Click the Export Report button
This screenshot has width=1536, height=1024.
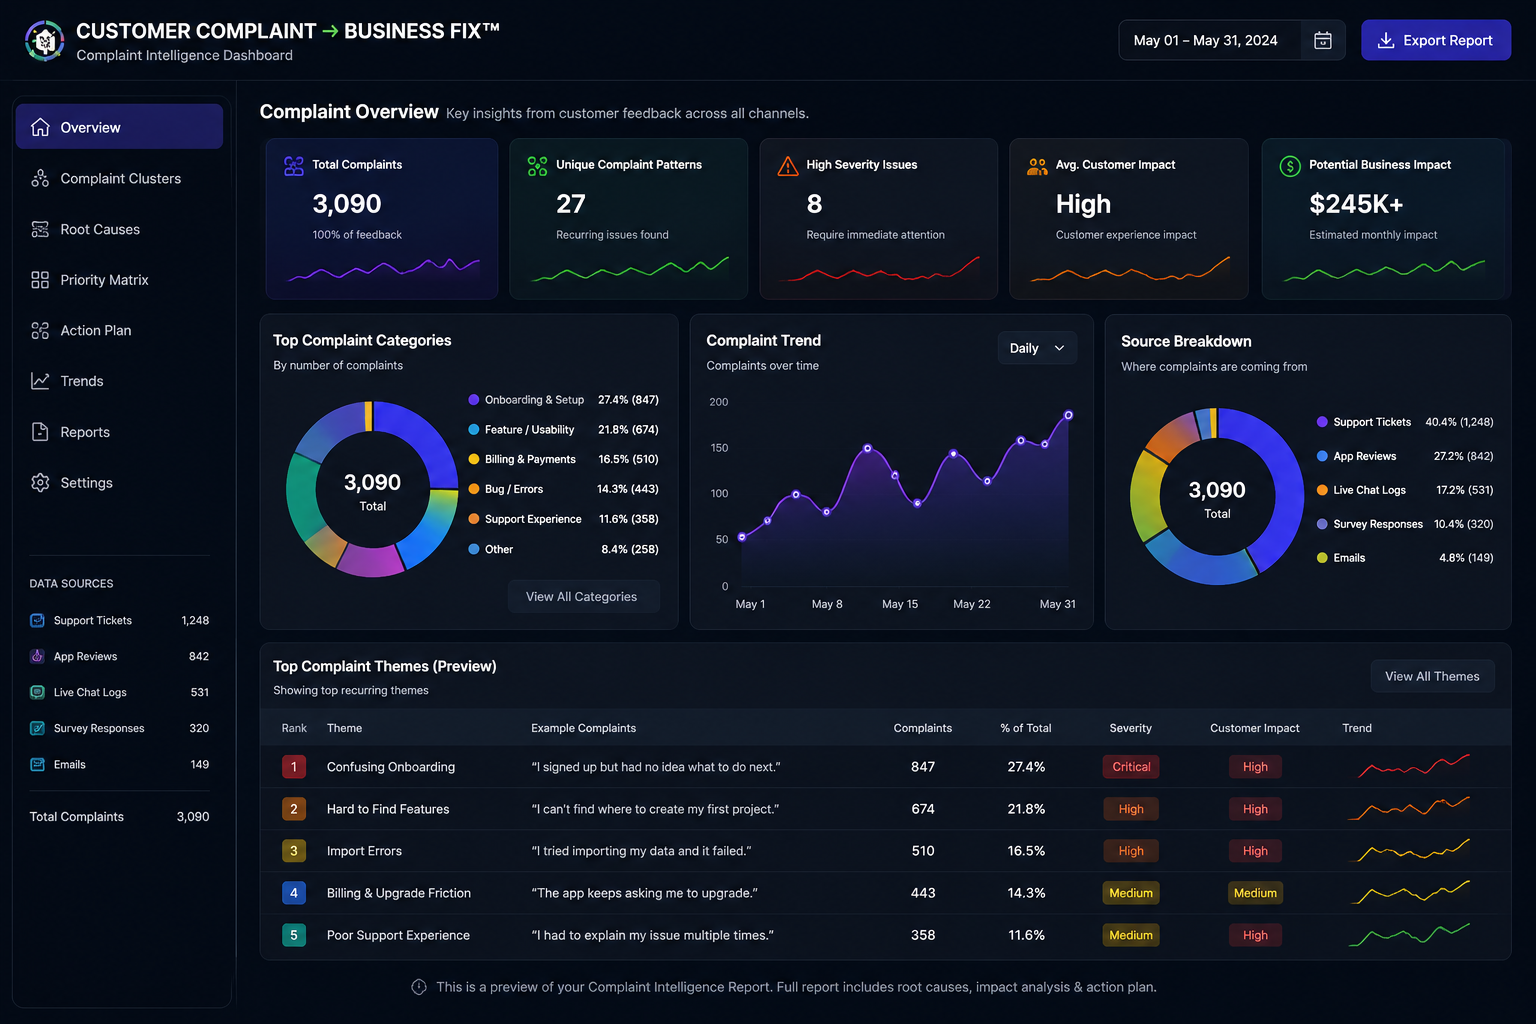tap(1436, 40)
